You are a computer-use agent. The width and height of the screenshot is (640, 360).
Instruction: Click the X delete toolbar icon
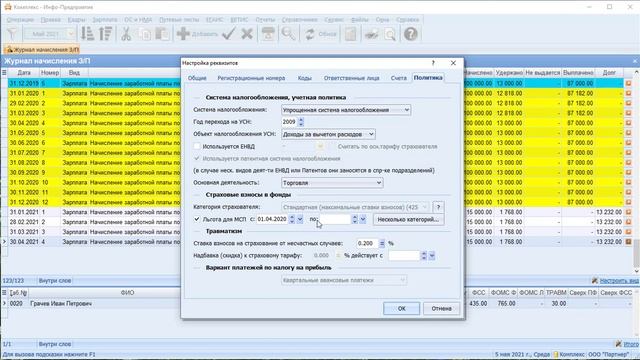tap(247, 34)
